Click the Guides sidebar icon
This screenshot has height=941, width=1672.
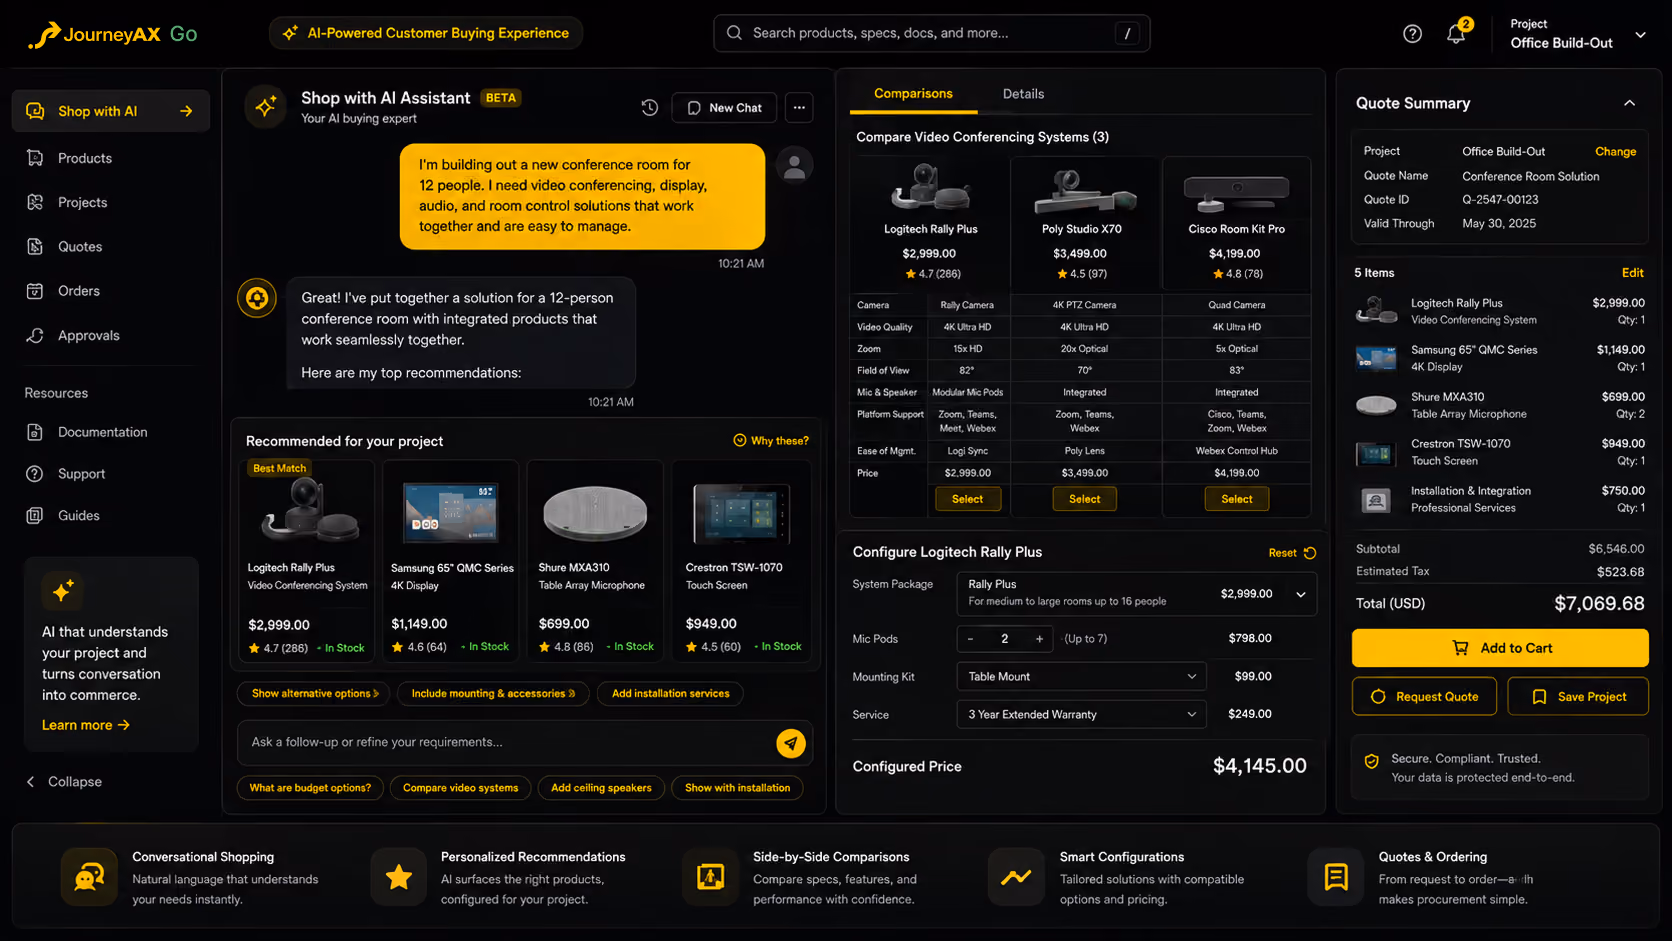click(35, 516)
